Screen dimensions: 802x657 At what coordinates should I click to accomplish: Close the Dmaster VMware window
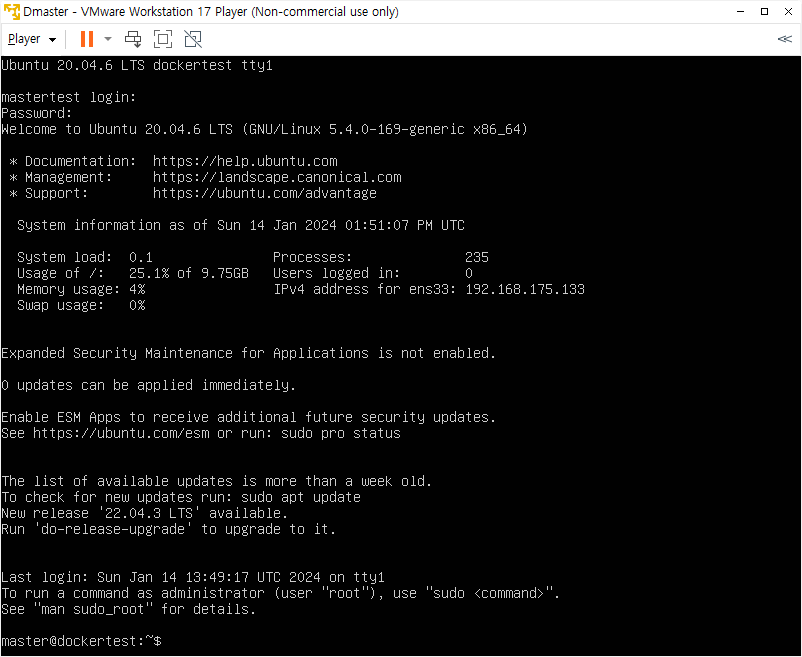click(788, 11)
